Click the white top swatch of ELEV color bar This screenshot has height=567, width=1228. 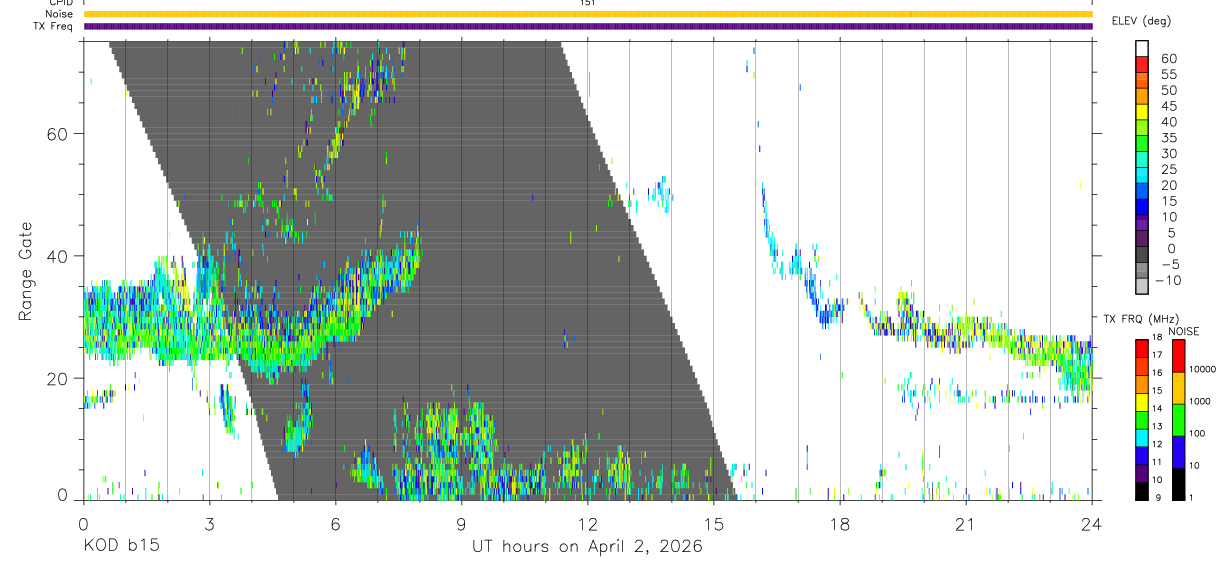(1142, 50)
